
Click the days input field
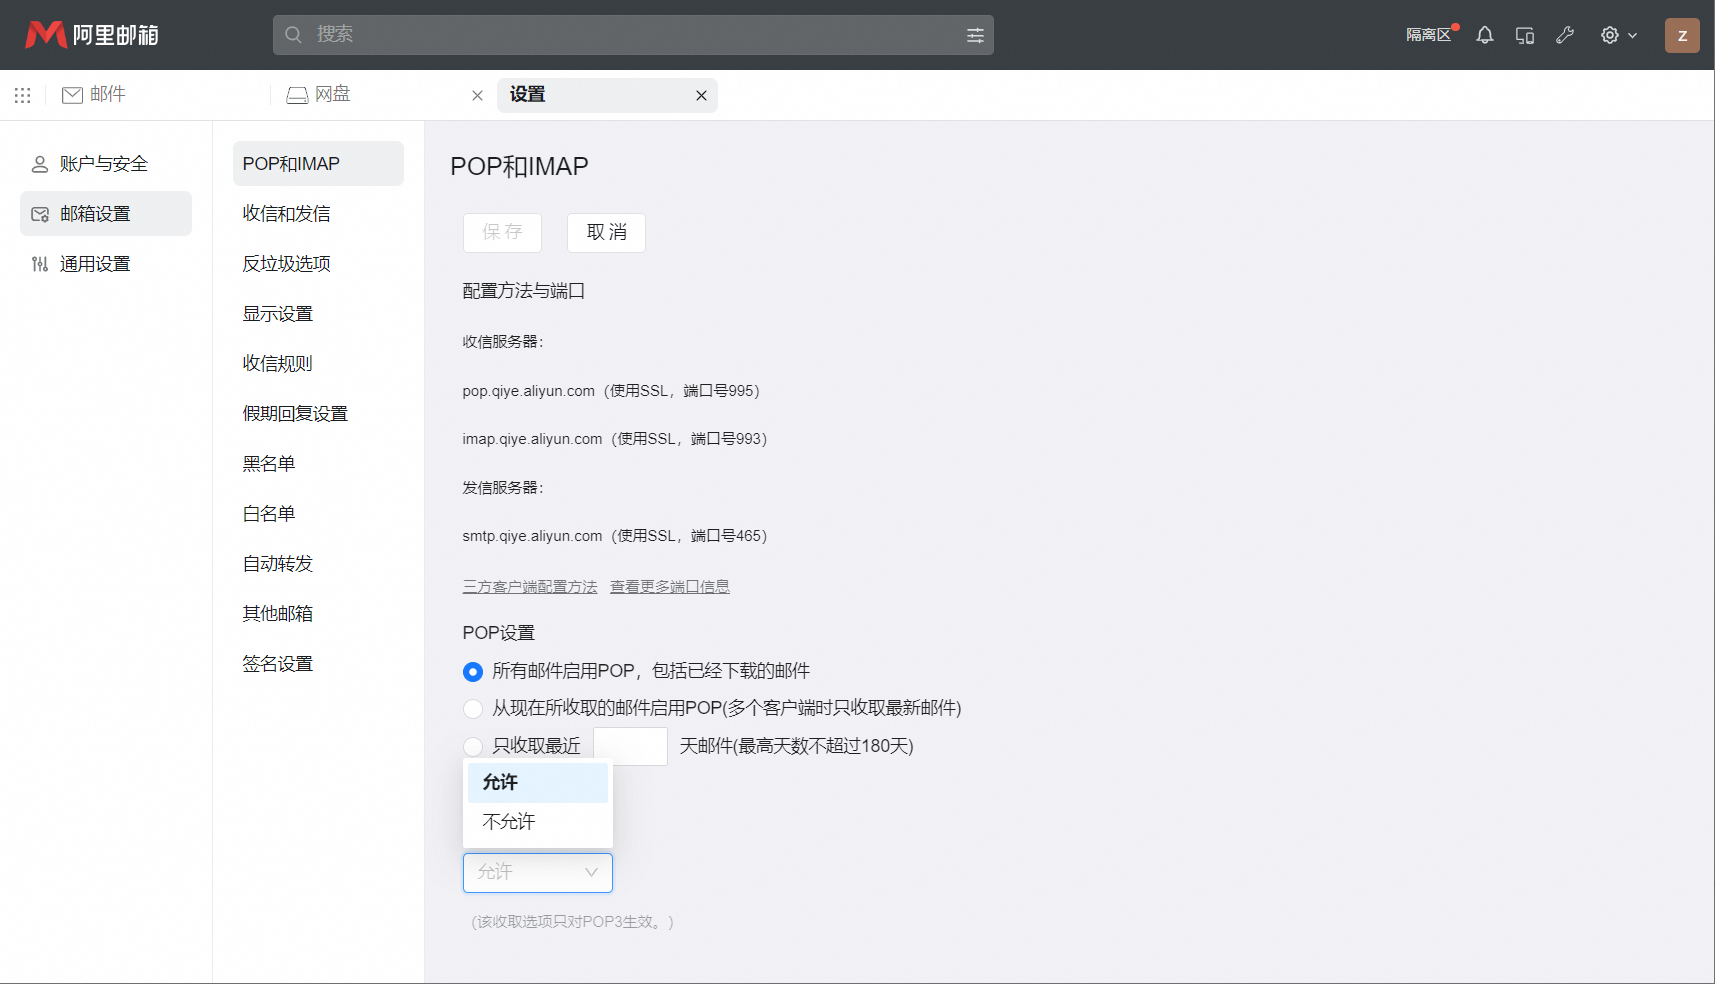(x=630, y=747)
